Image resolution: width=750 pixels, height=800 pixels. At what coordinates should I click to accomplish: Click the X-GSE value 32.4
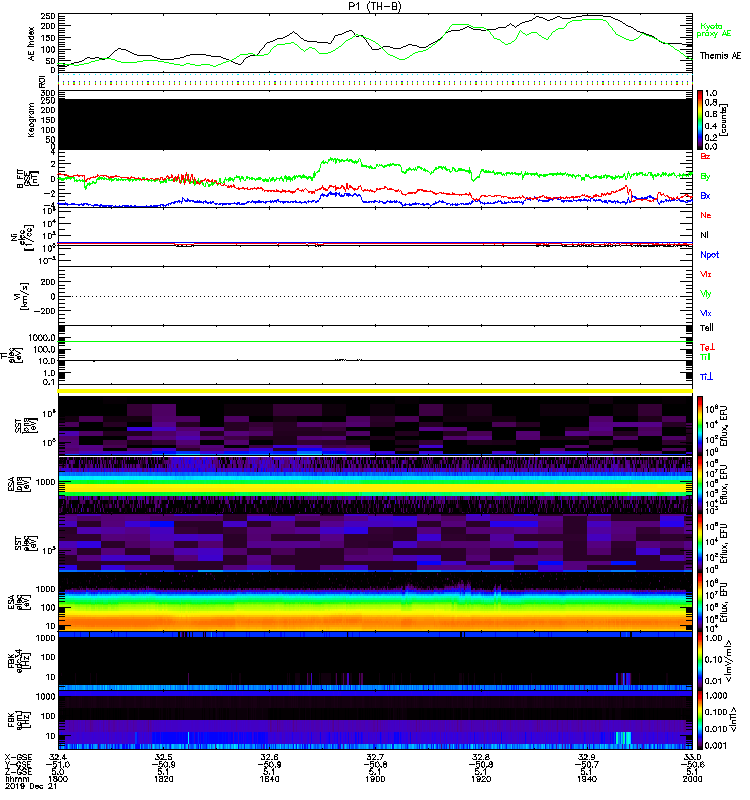tap(58, 757)
